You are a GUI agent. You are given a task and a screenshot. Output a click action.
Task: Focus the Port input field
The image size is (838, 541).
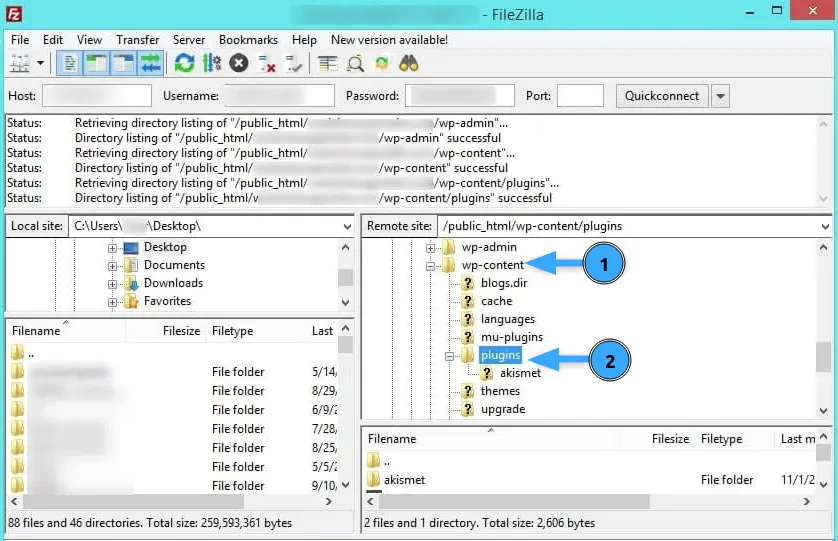580,96
